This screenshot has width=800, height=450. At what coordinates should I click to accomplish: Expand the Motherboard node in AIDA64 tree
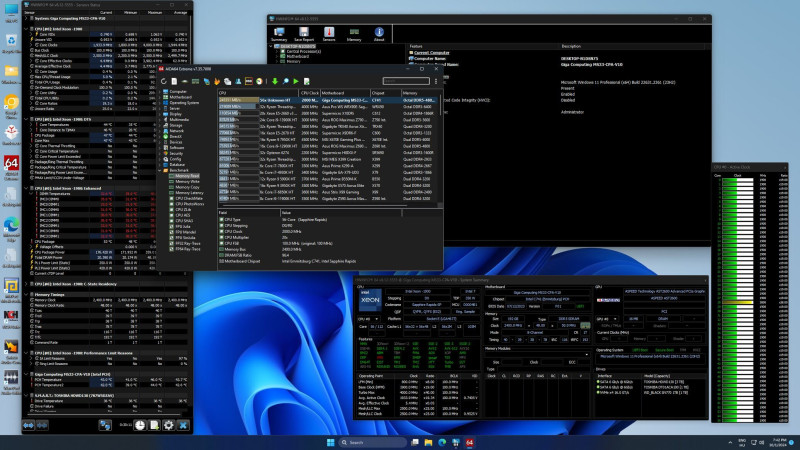[160, 97]
